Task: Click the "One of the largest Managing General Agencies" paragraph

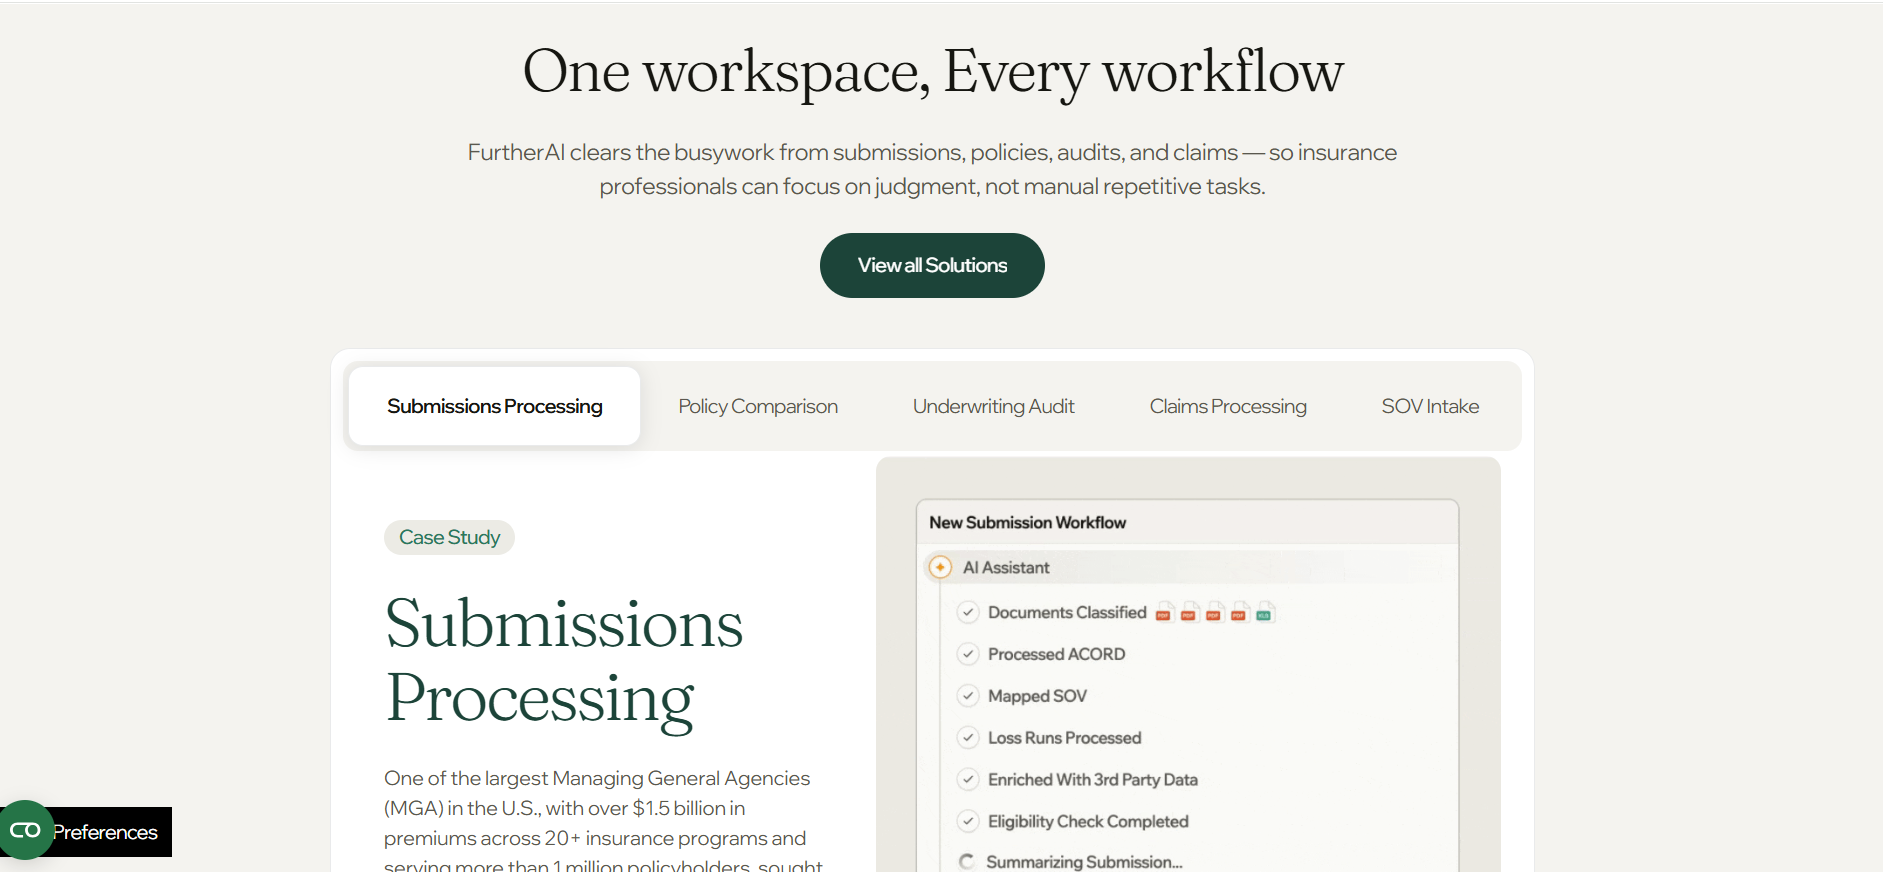Action: tap(603, 820)
